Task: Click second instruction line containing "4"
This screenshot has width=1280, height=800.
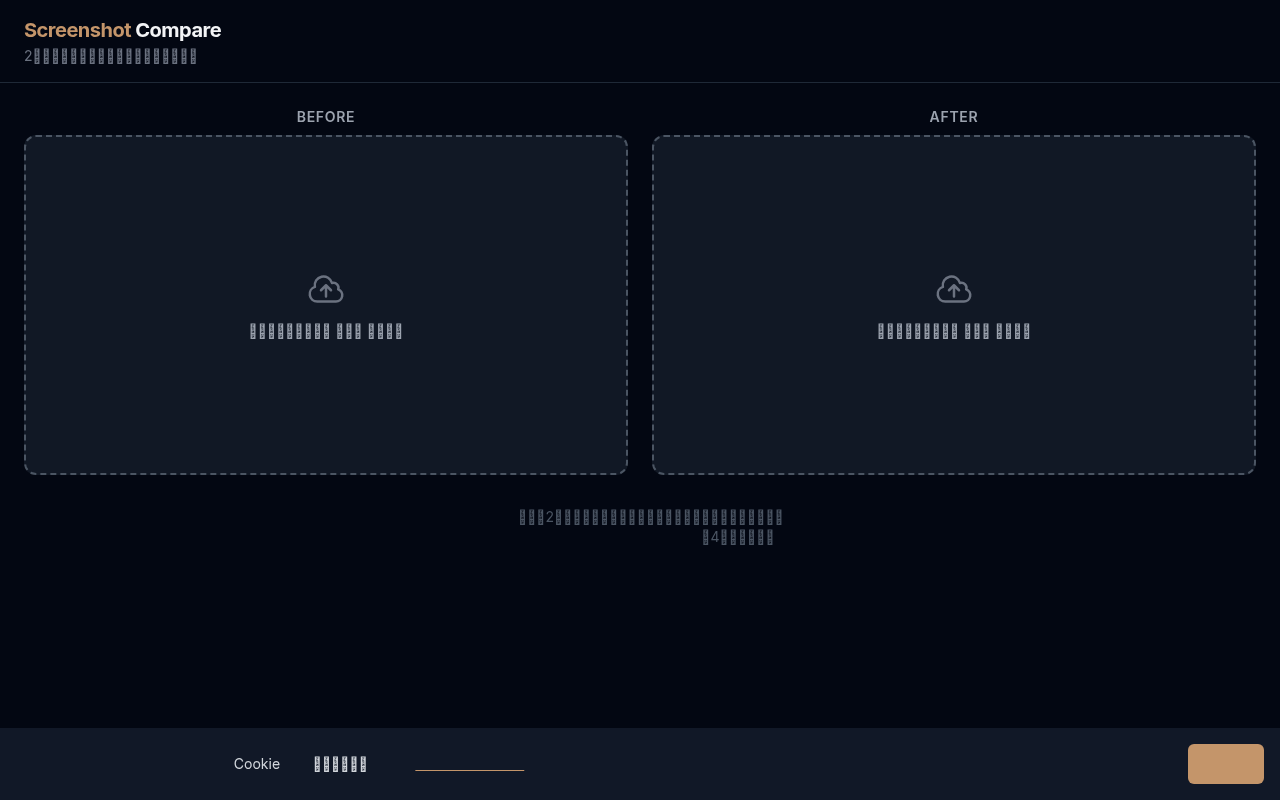Action: coord(738,537)
